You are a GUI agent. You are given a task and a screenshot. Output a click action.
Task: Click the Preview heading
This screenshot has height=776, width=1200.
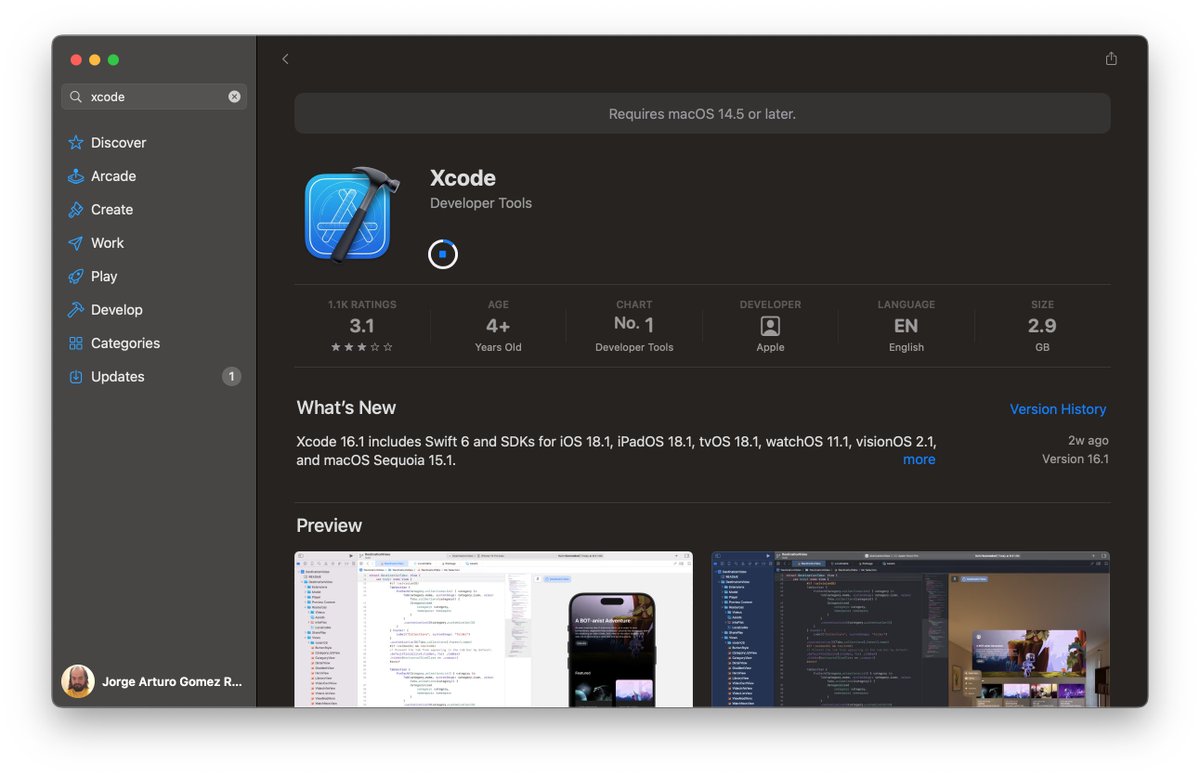coord(329,526)
